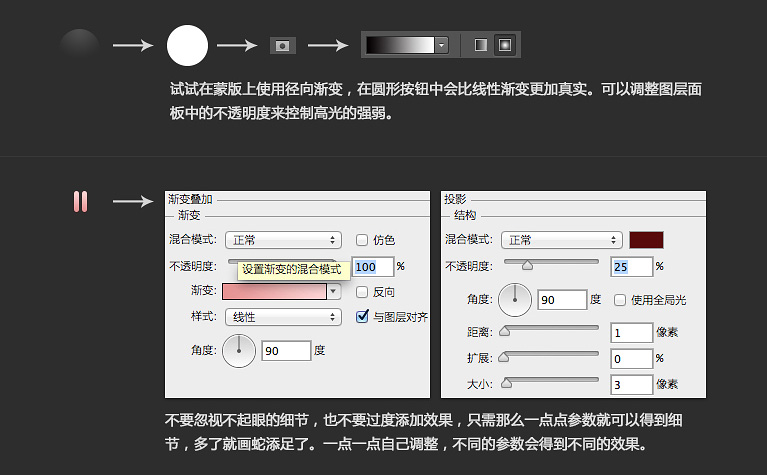Image resolution: width=767 pixels, height=475 pixels.
Task: Click drop shadow angle field 90
Action: [x=562, y=299]
